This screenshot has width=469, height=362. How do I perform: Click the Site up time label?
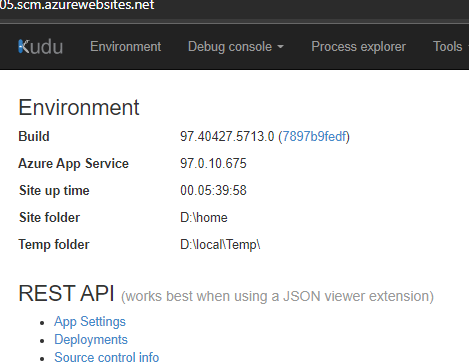click(x=54, y=191)
